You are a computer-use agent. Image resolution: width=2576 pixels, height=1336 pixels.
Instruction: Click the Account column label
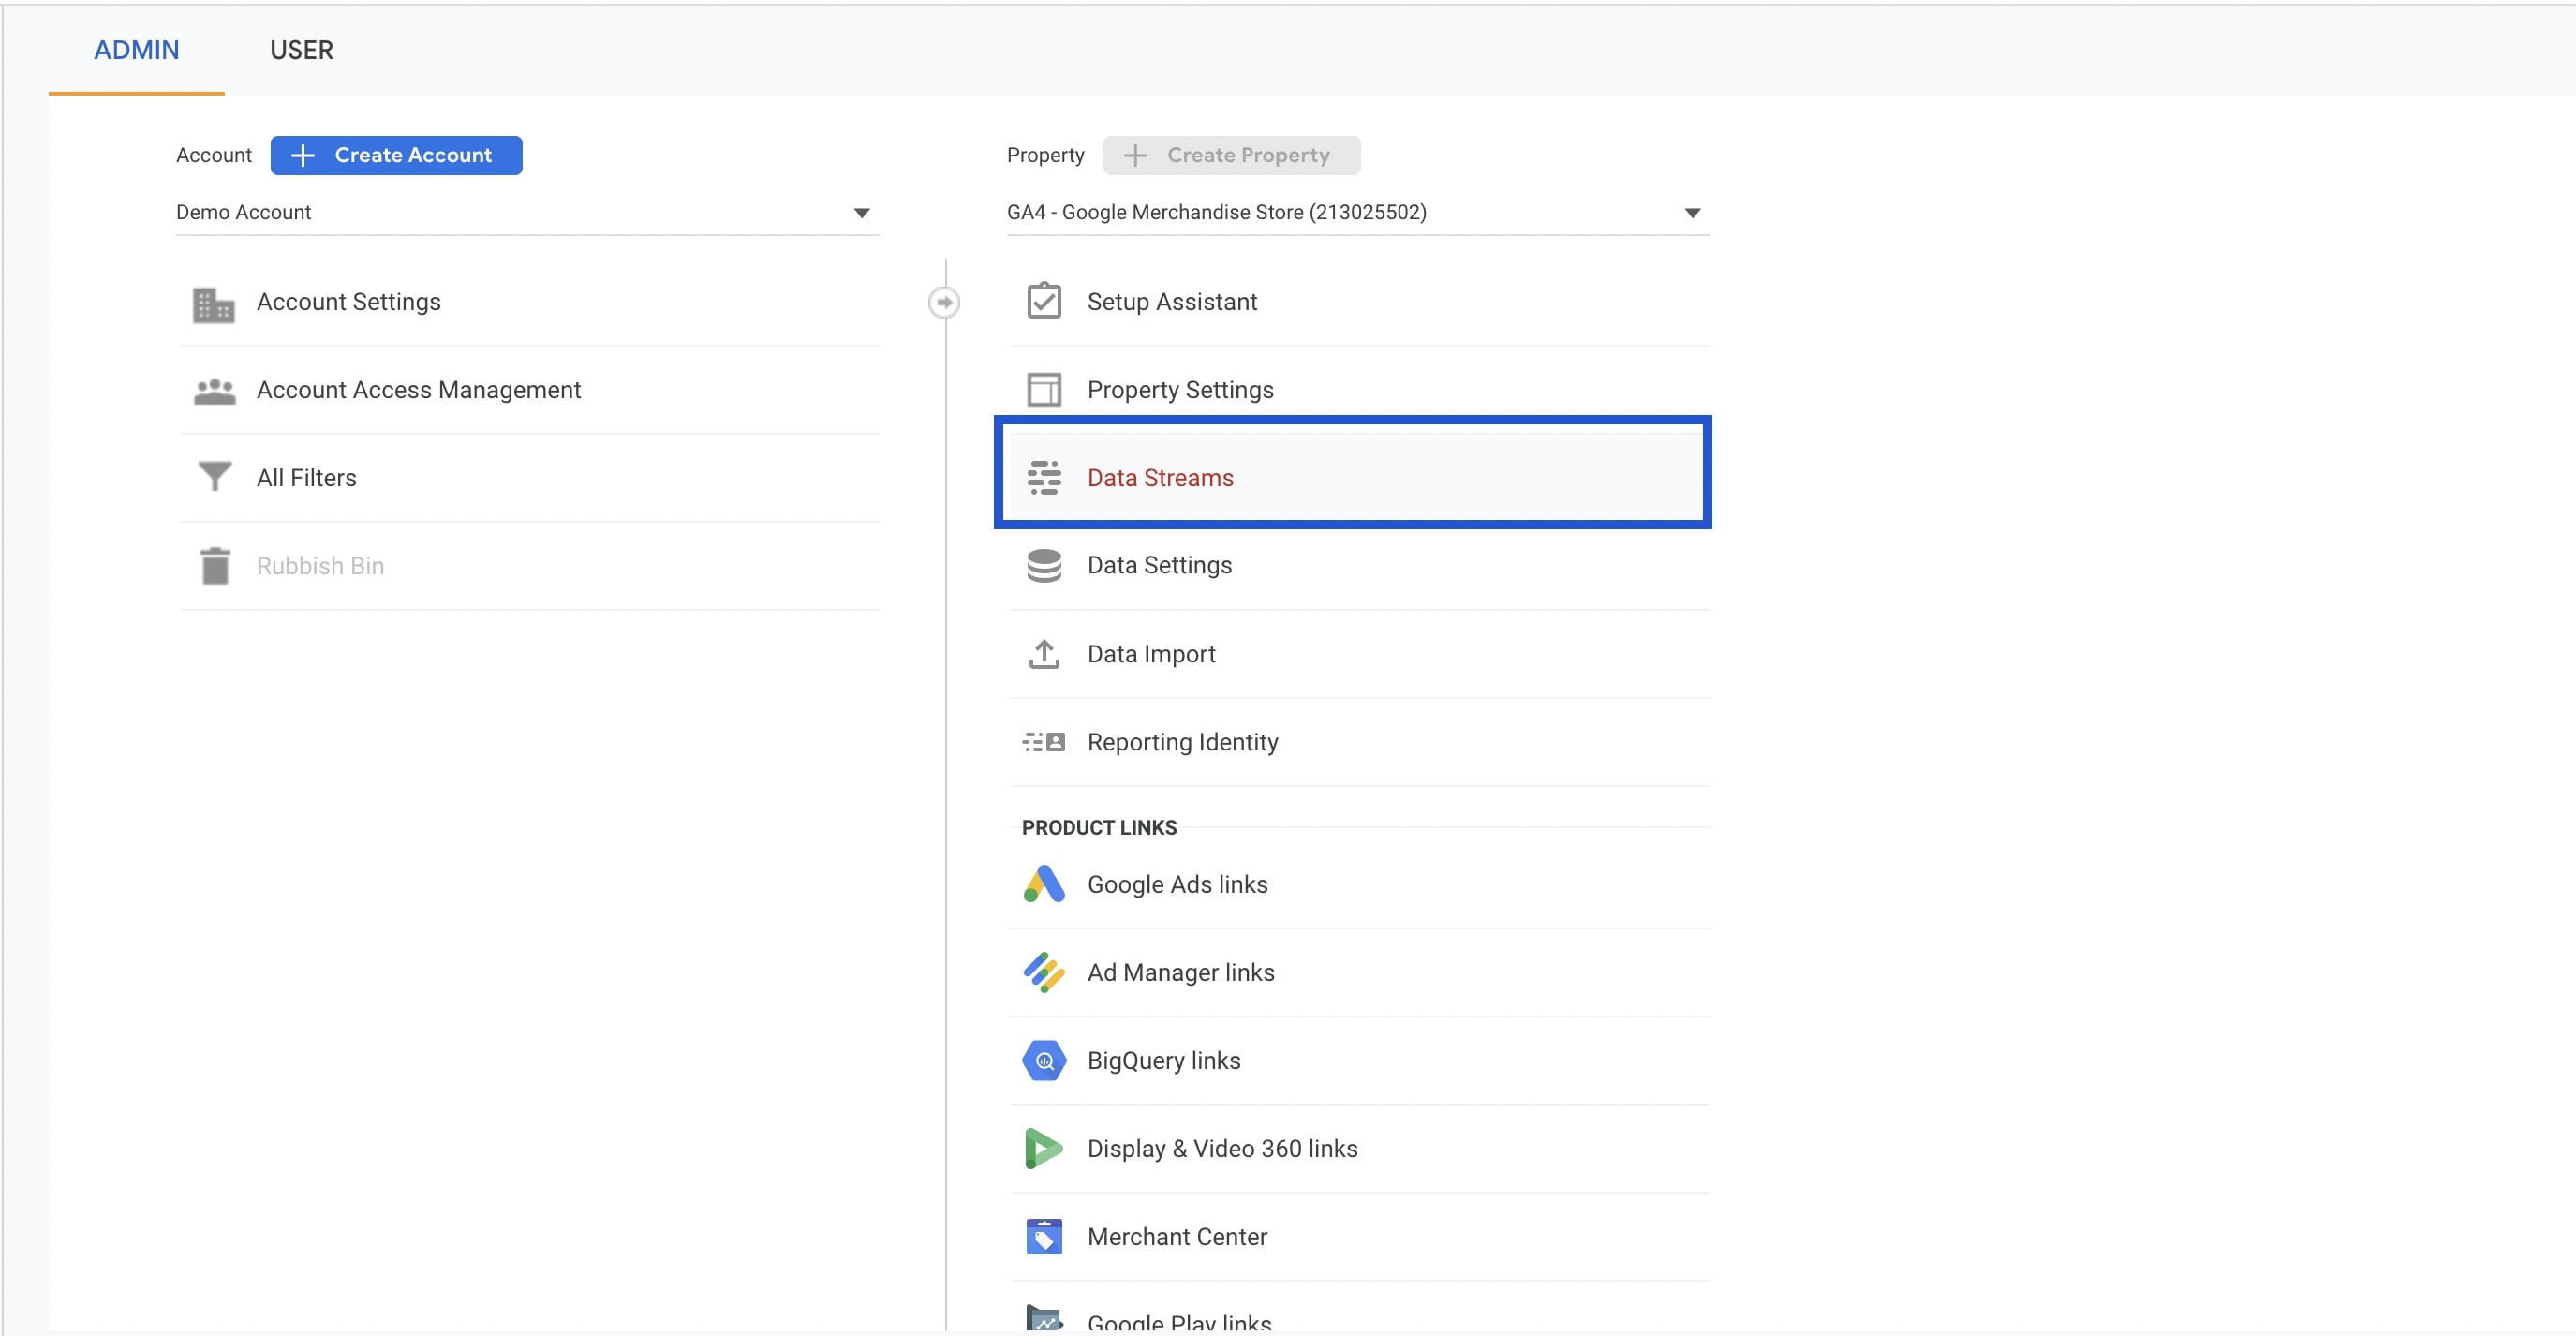pyautogui.click(x=214, y=155)
